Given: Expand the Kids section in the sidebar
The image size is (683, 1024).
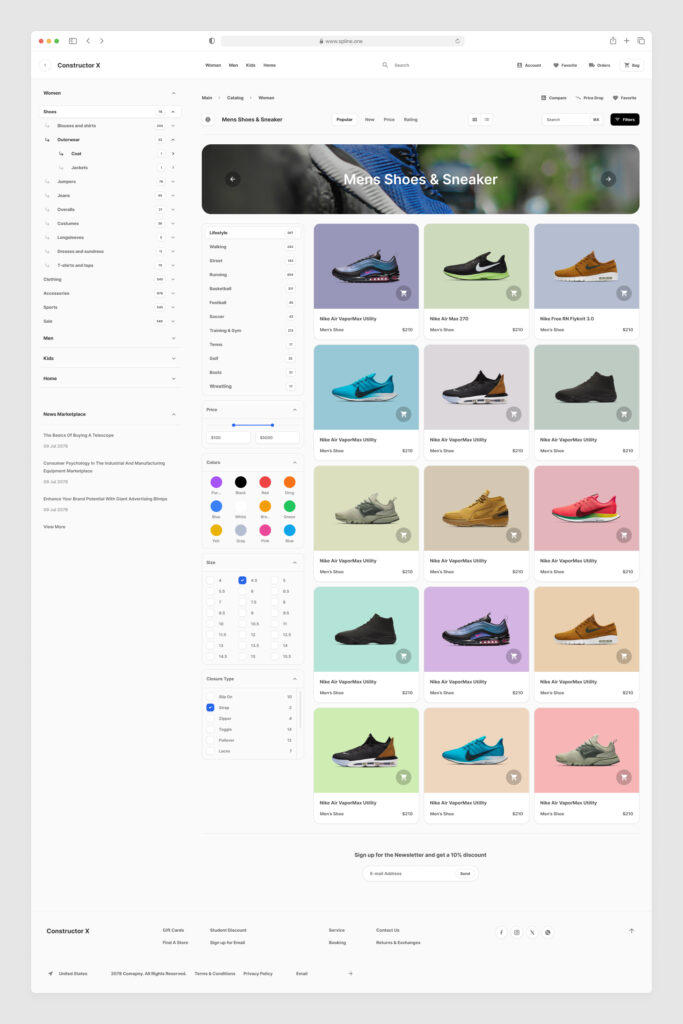Looking at the screenshot, I should 174,359.
